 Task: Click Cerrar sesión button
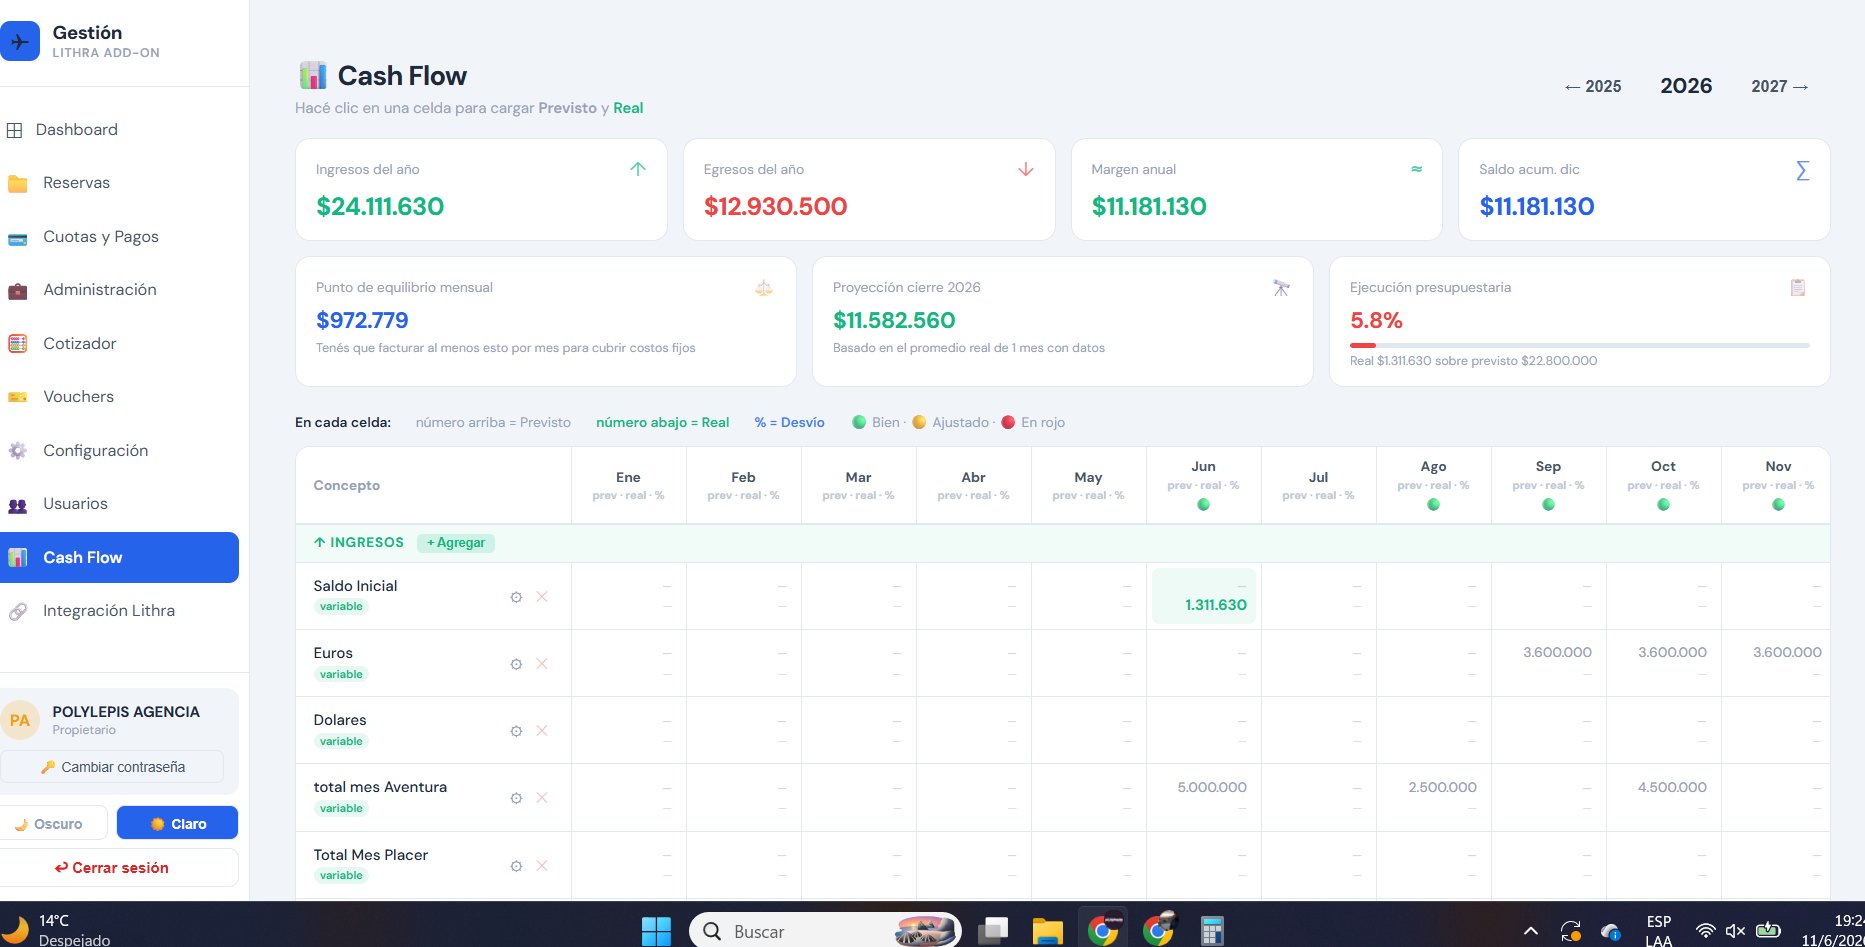coord(119,868)
